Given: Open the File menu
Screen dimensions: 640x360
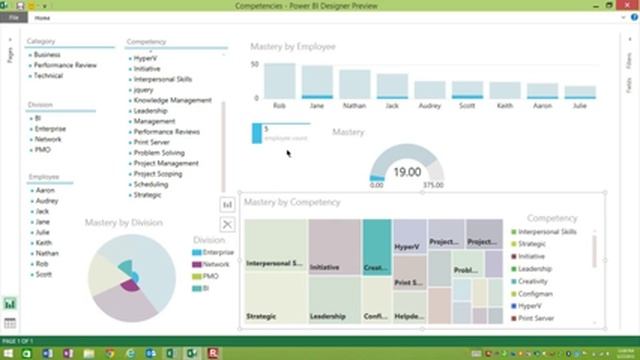Looking at the screenshot, I should pos(14,18).
